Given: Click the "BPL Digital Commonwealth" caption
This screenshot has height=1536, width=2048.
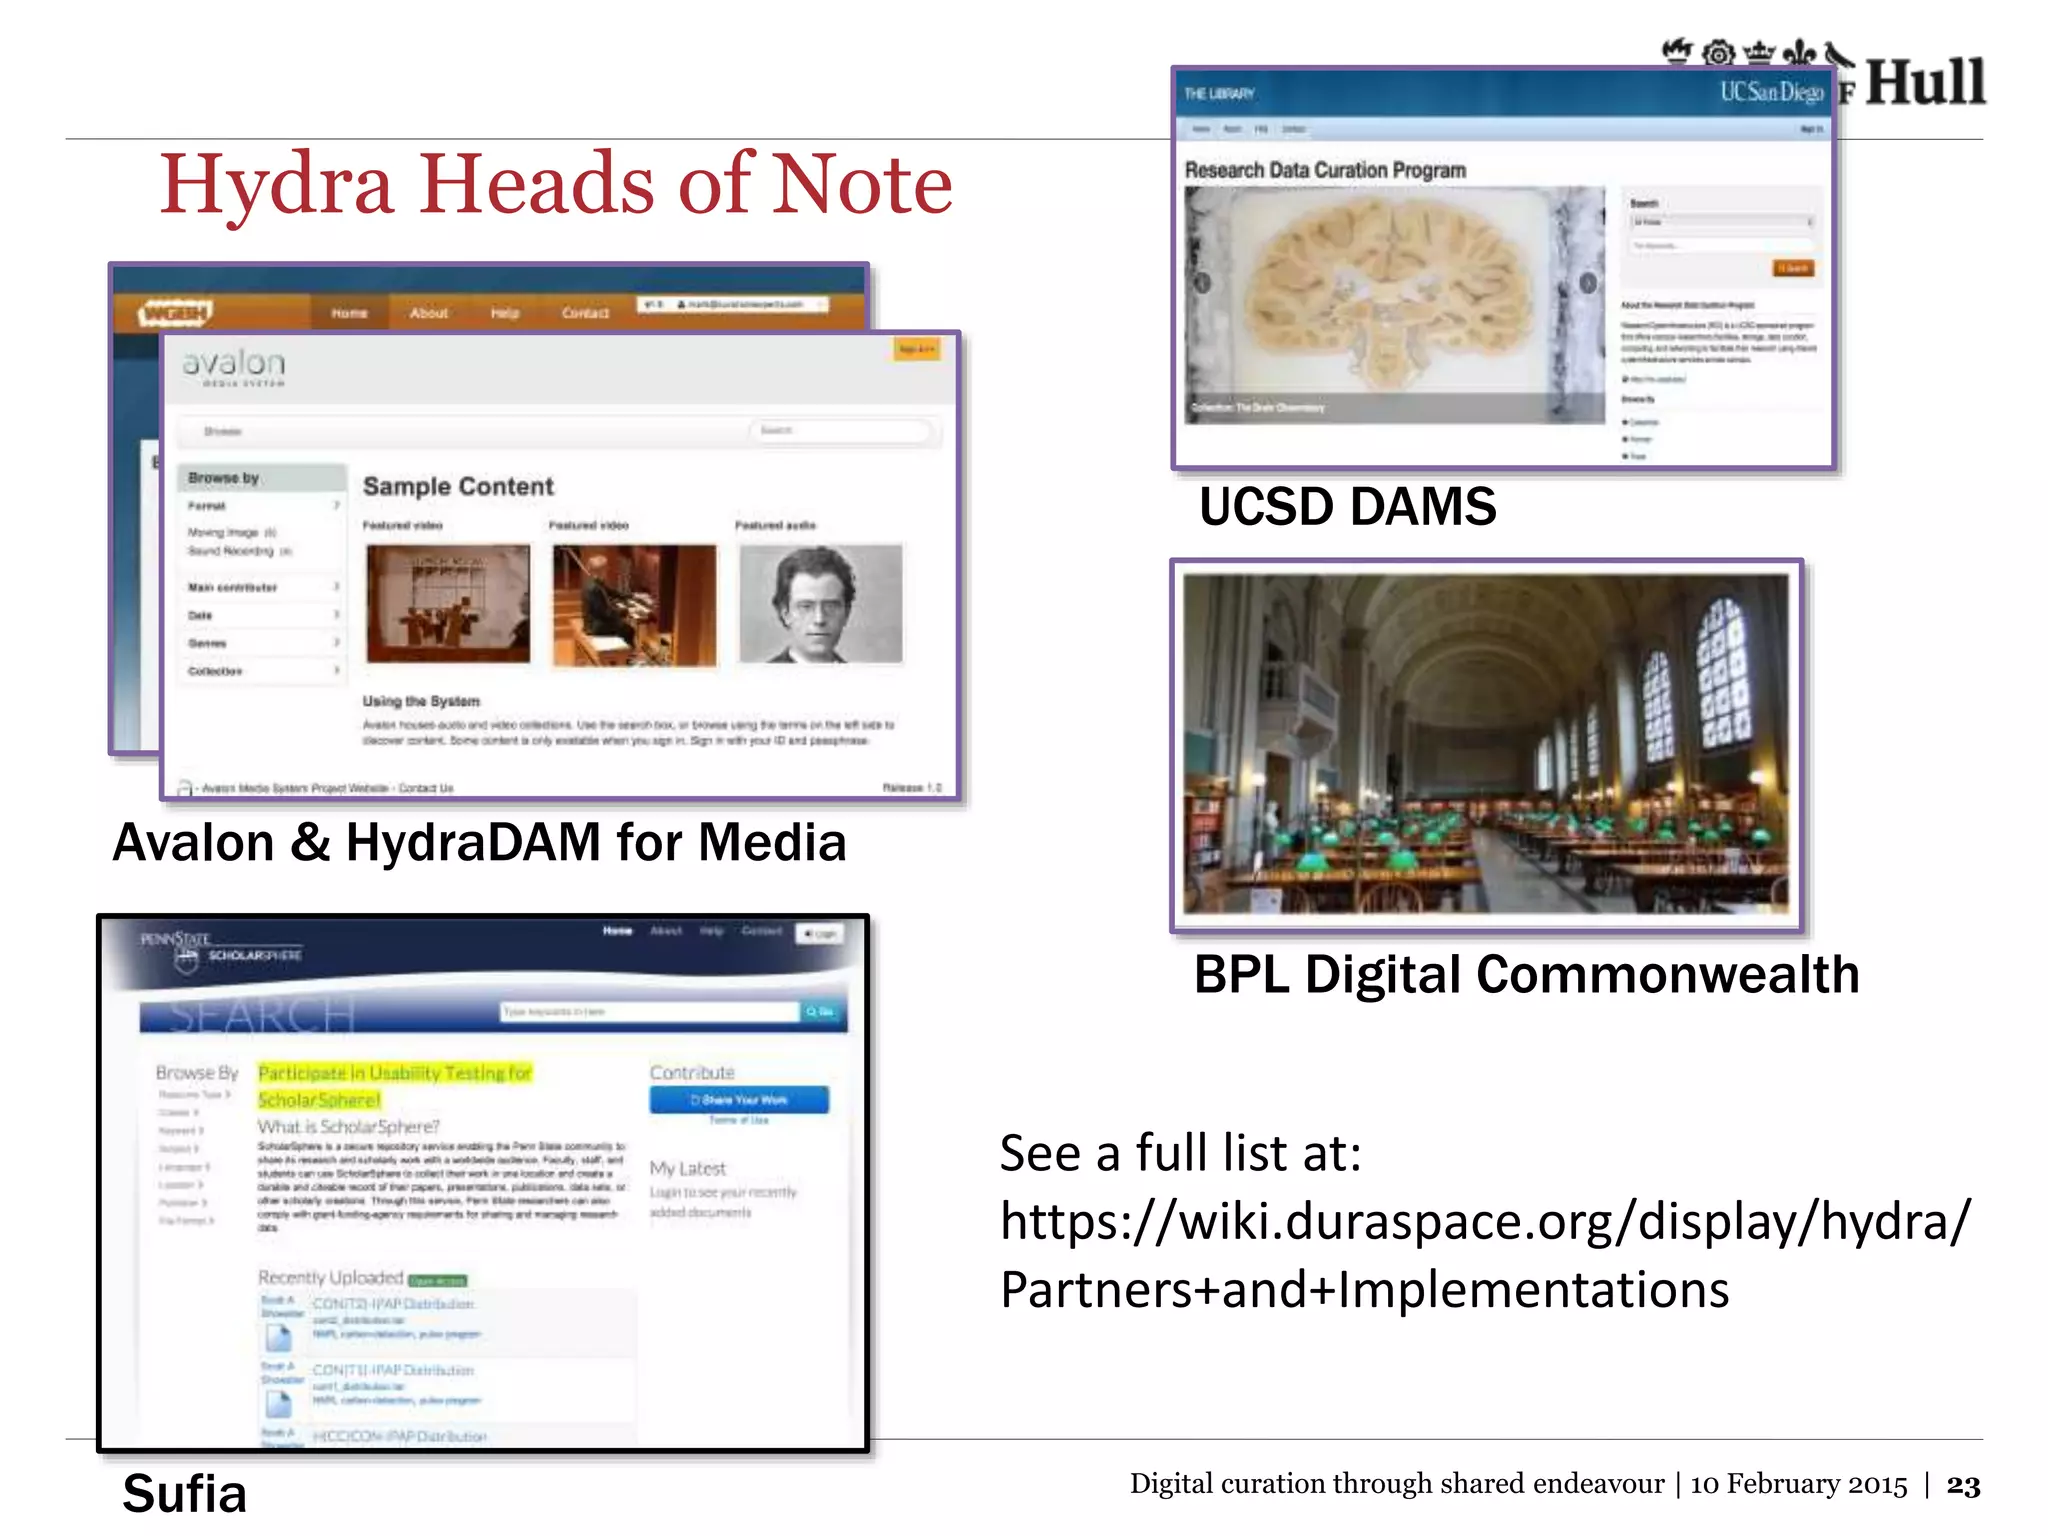Looking at the screenshot, I should 1527,974.
